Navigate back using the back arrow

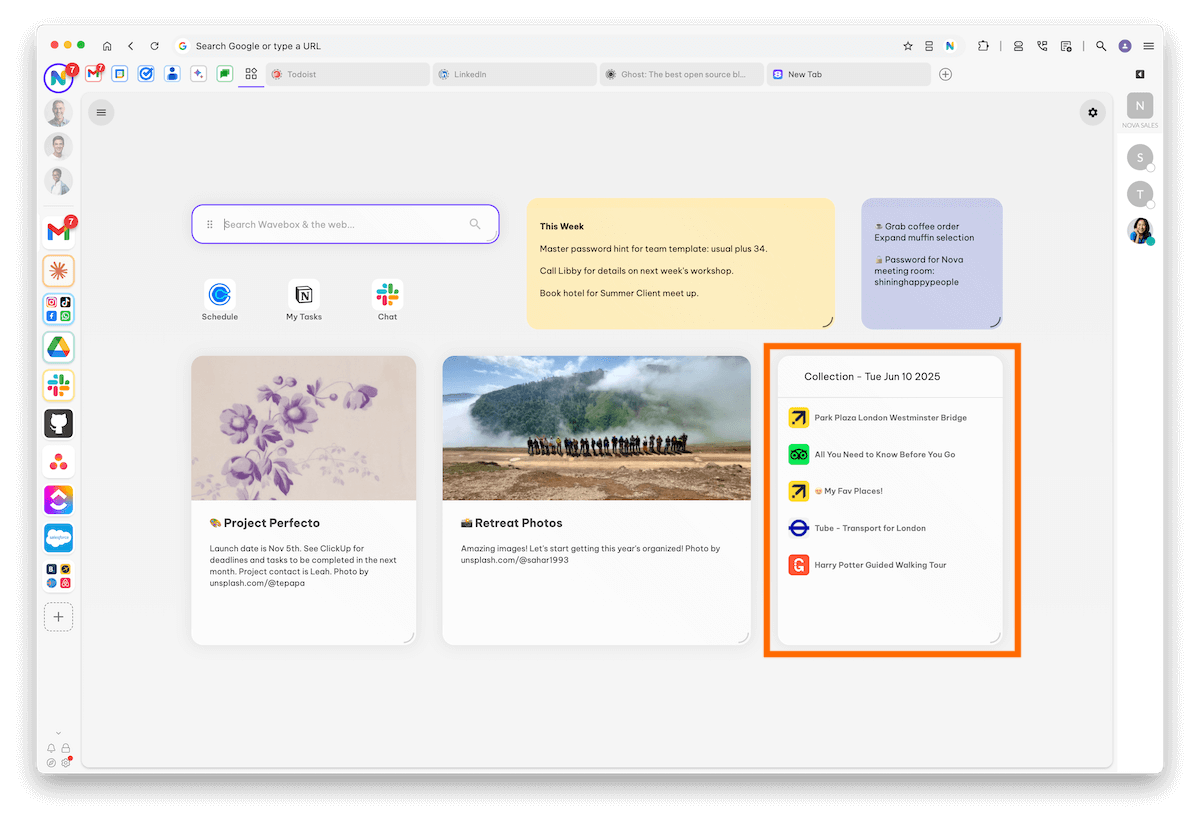[131, 46]
